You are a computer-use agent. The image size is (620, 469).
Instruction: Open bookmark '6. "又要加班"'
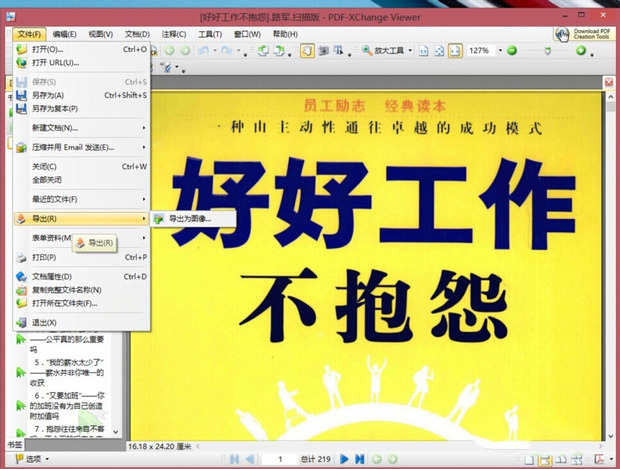[69, 406]
